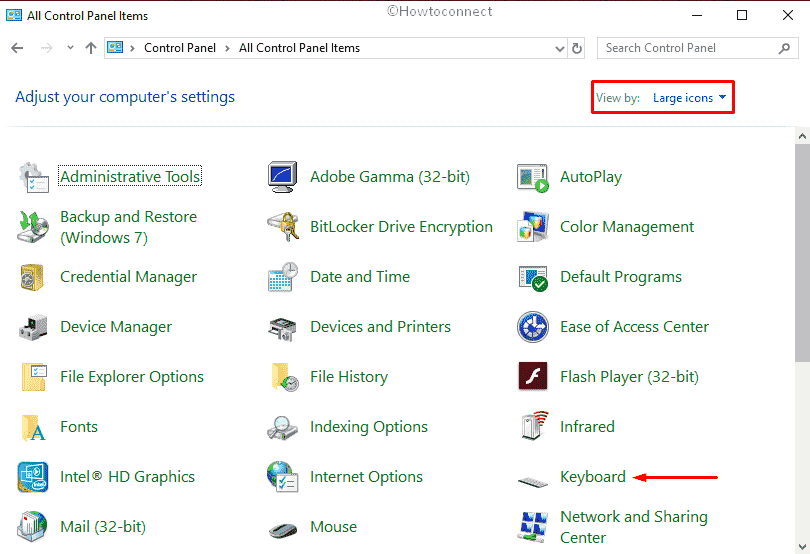Open the View by Large icons dropdown
Screen dimensions: 810x554
[689, 98]
